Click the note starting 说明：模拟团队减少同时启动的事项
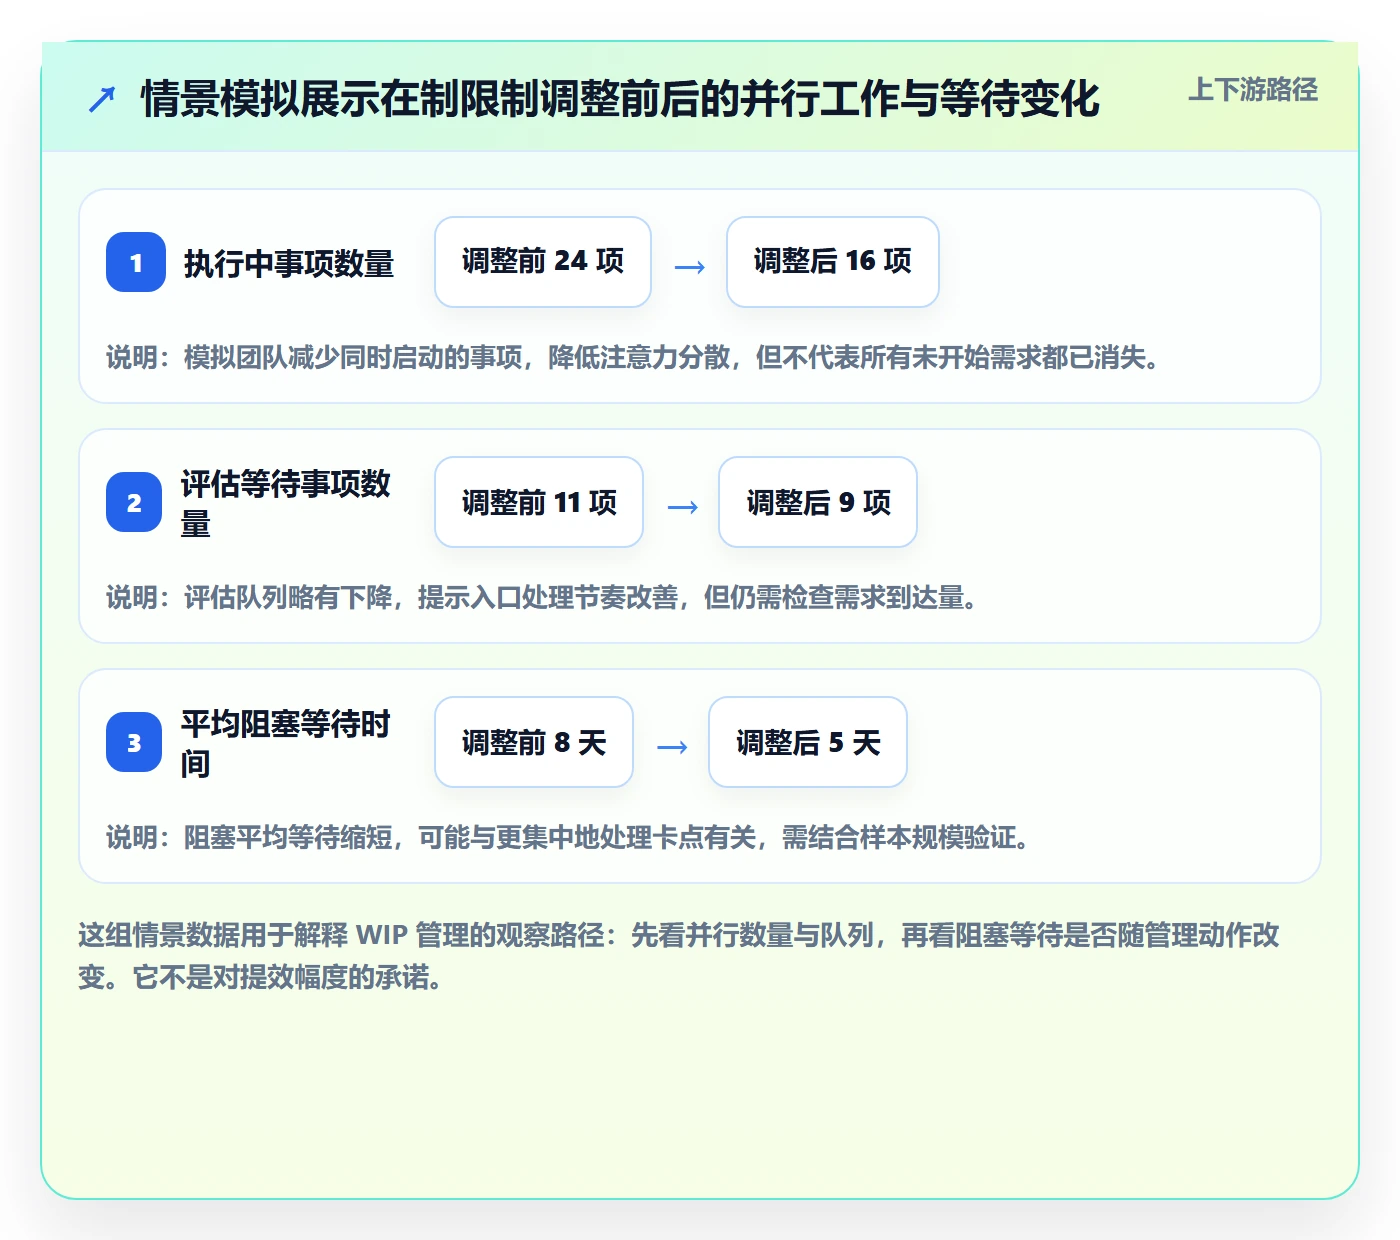 point(635,358)
